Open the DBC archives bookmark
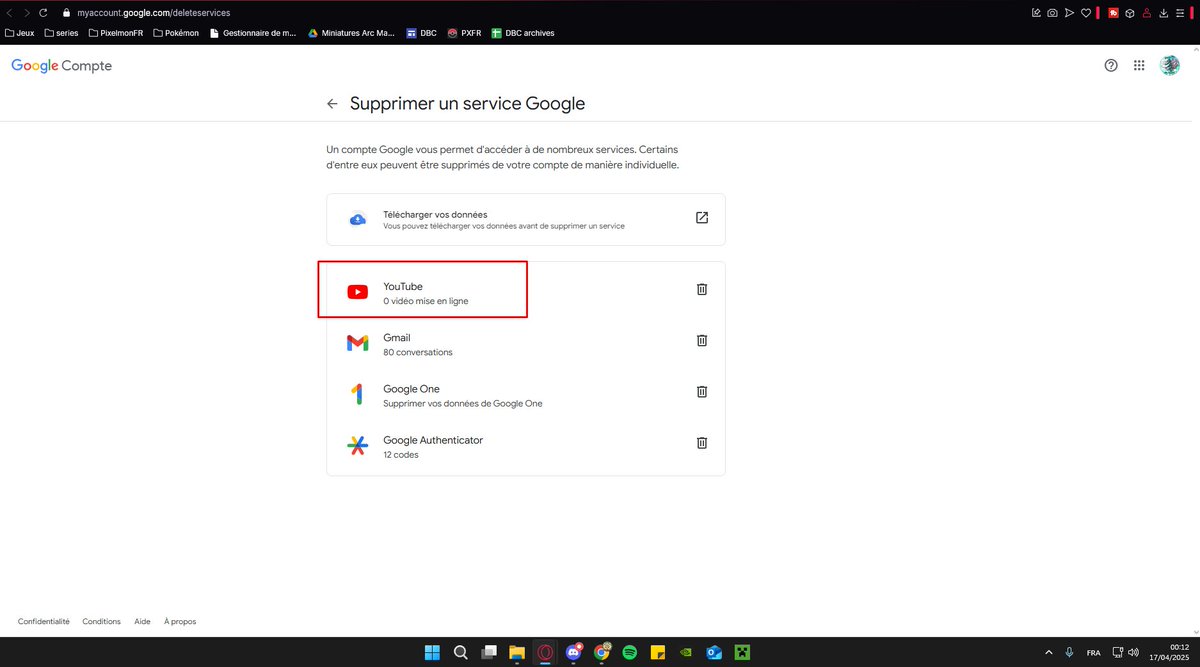This screenshot has height=667, width=1200. (x=522, y=33)
